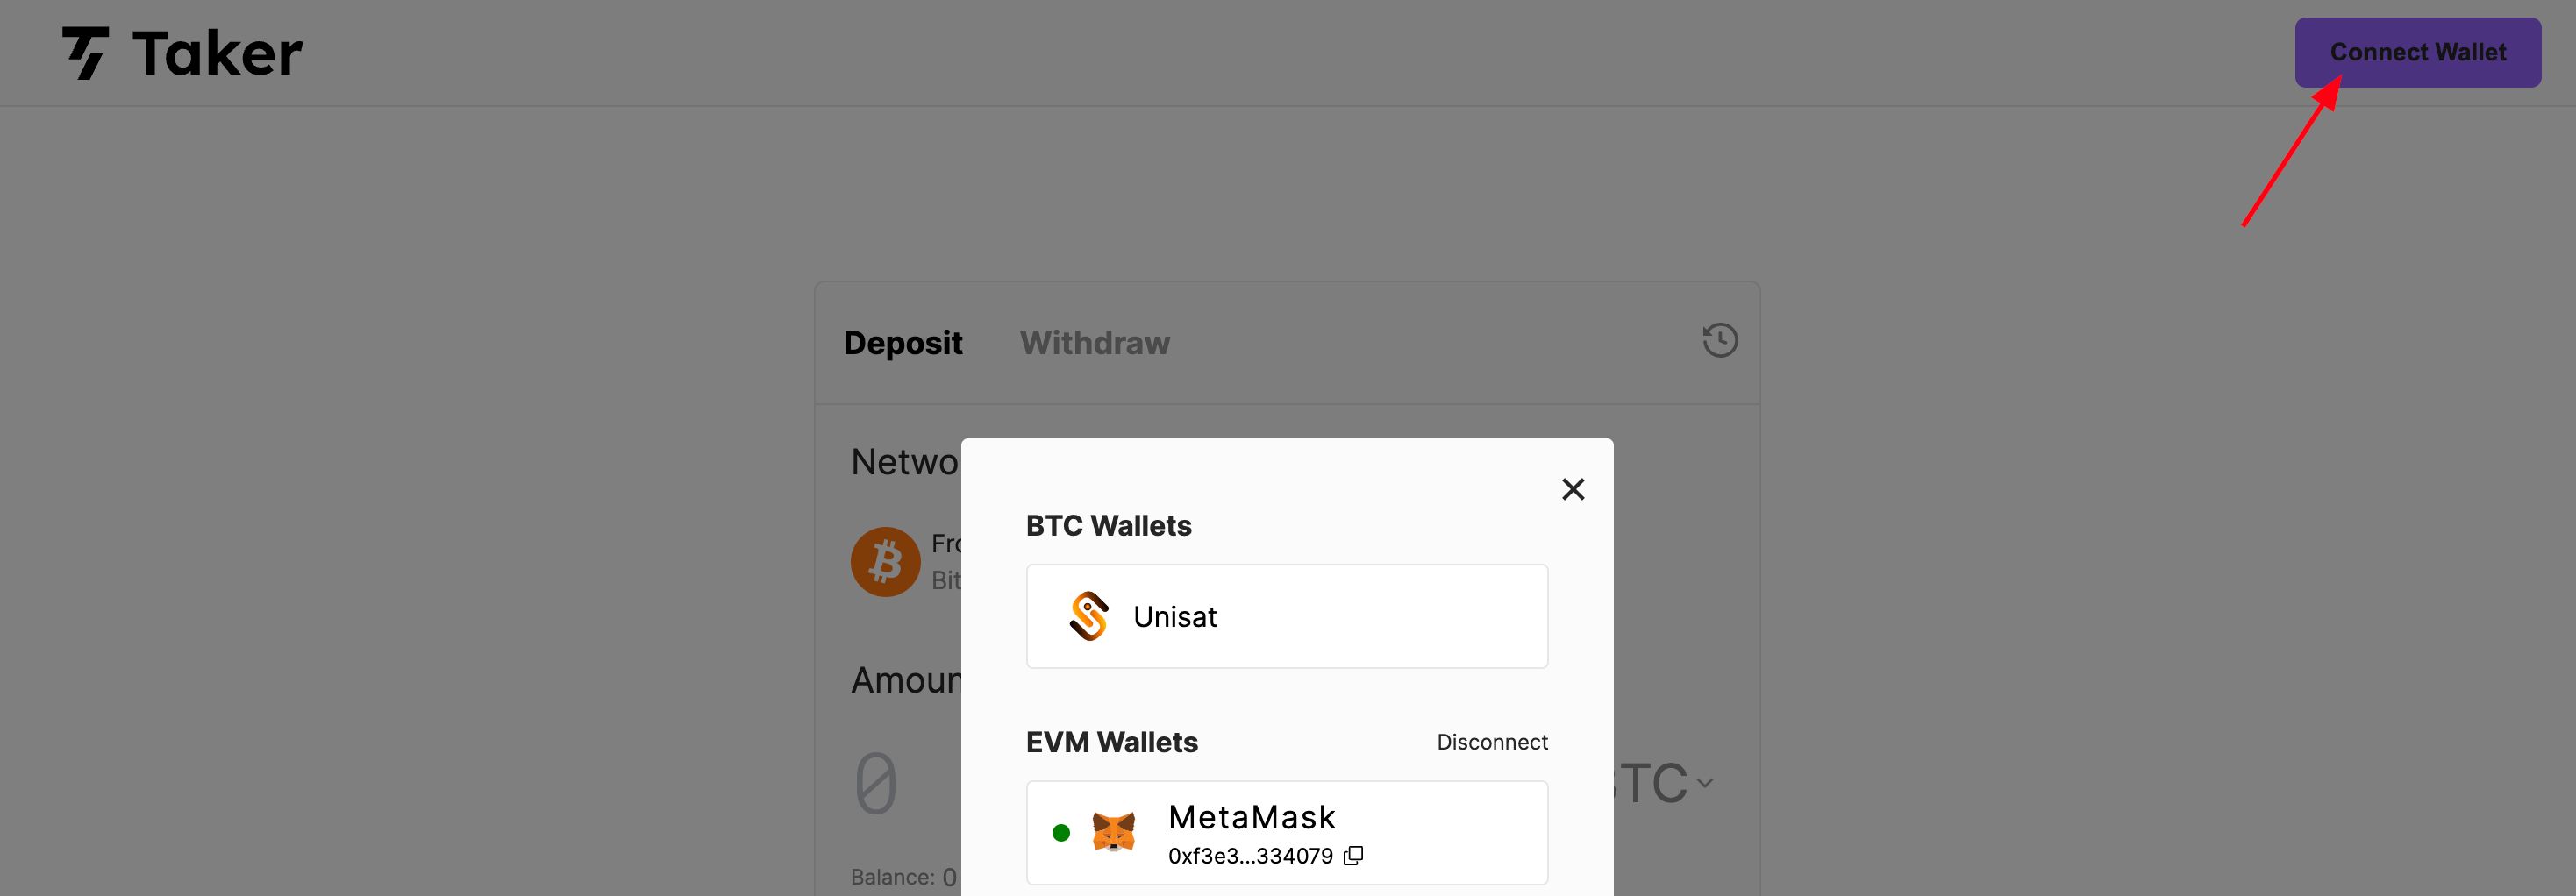Screen dimensions: 2576x896
Task: Copy the MetaMask wallet address
Action: point(1353,856)
